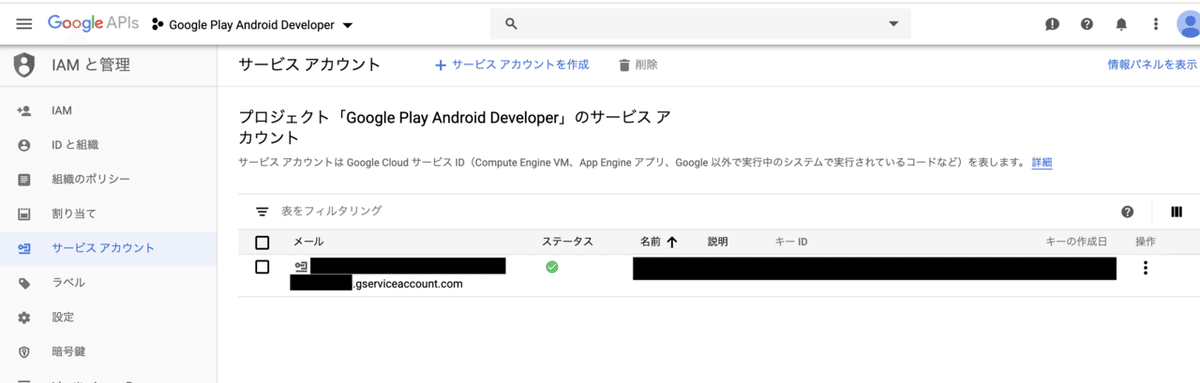Click the 説明 column header
Image resolution: width=1200 pixels, height=383 pixels.
pyautogui.click(x=718, y=242)
